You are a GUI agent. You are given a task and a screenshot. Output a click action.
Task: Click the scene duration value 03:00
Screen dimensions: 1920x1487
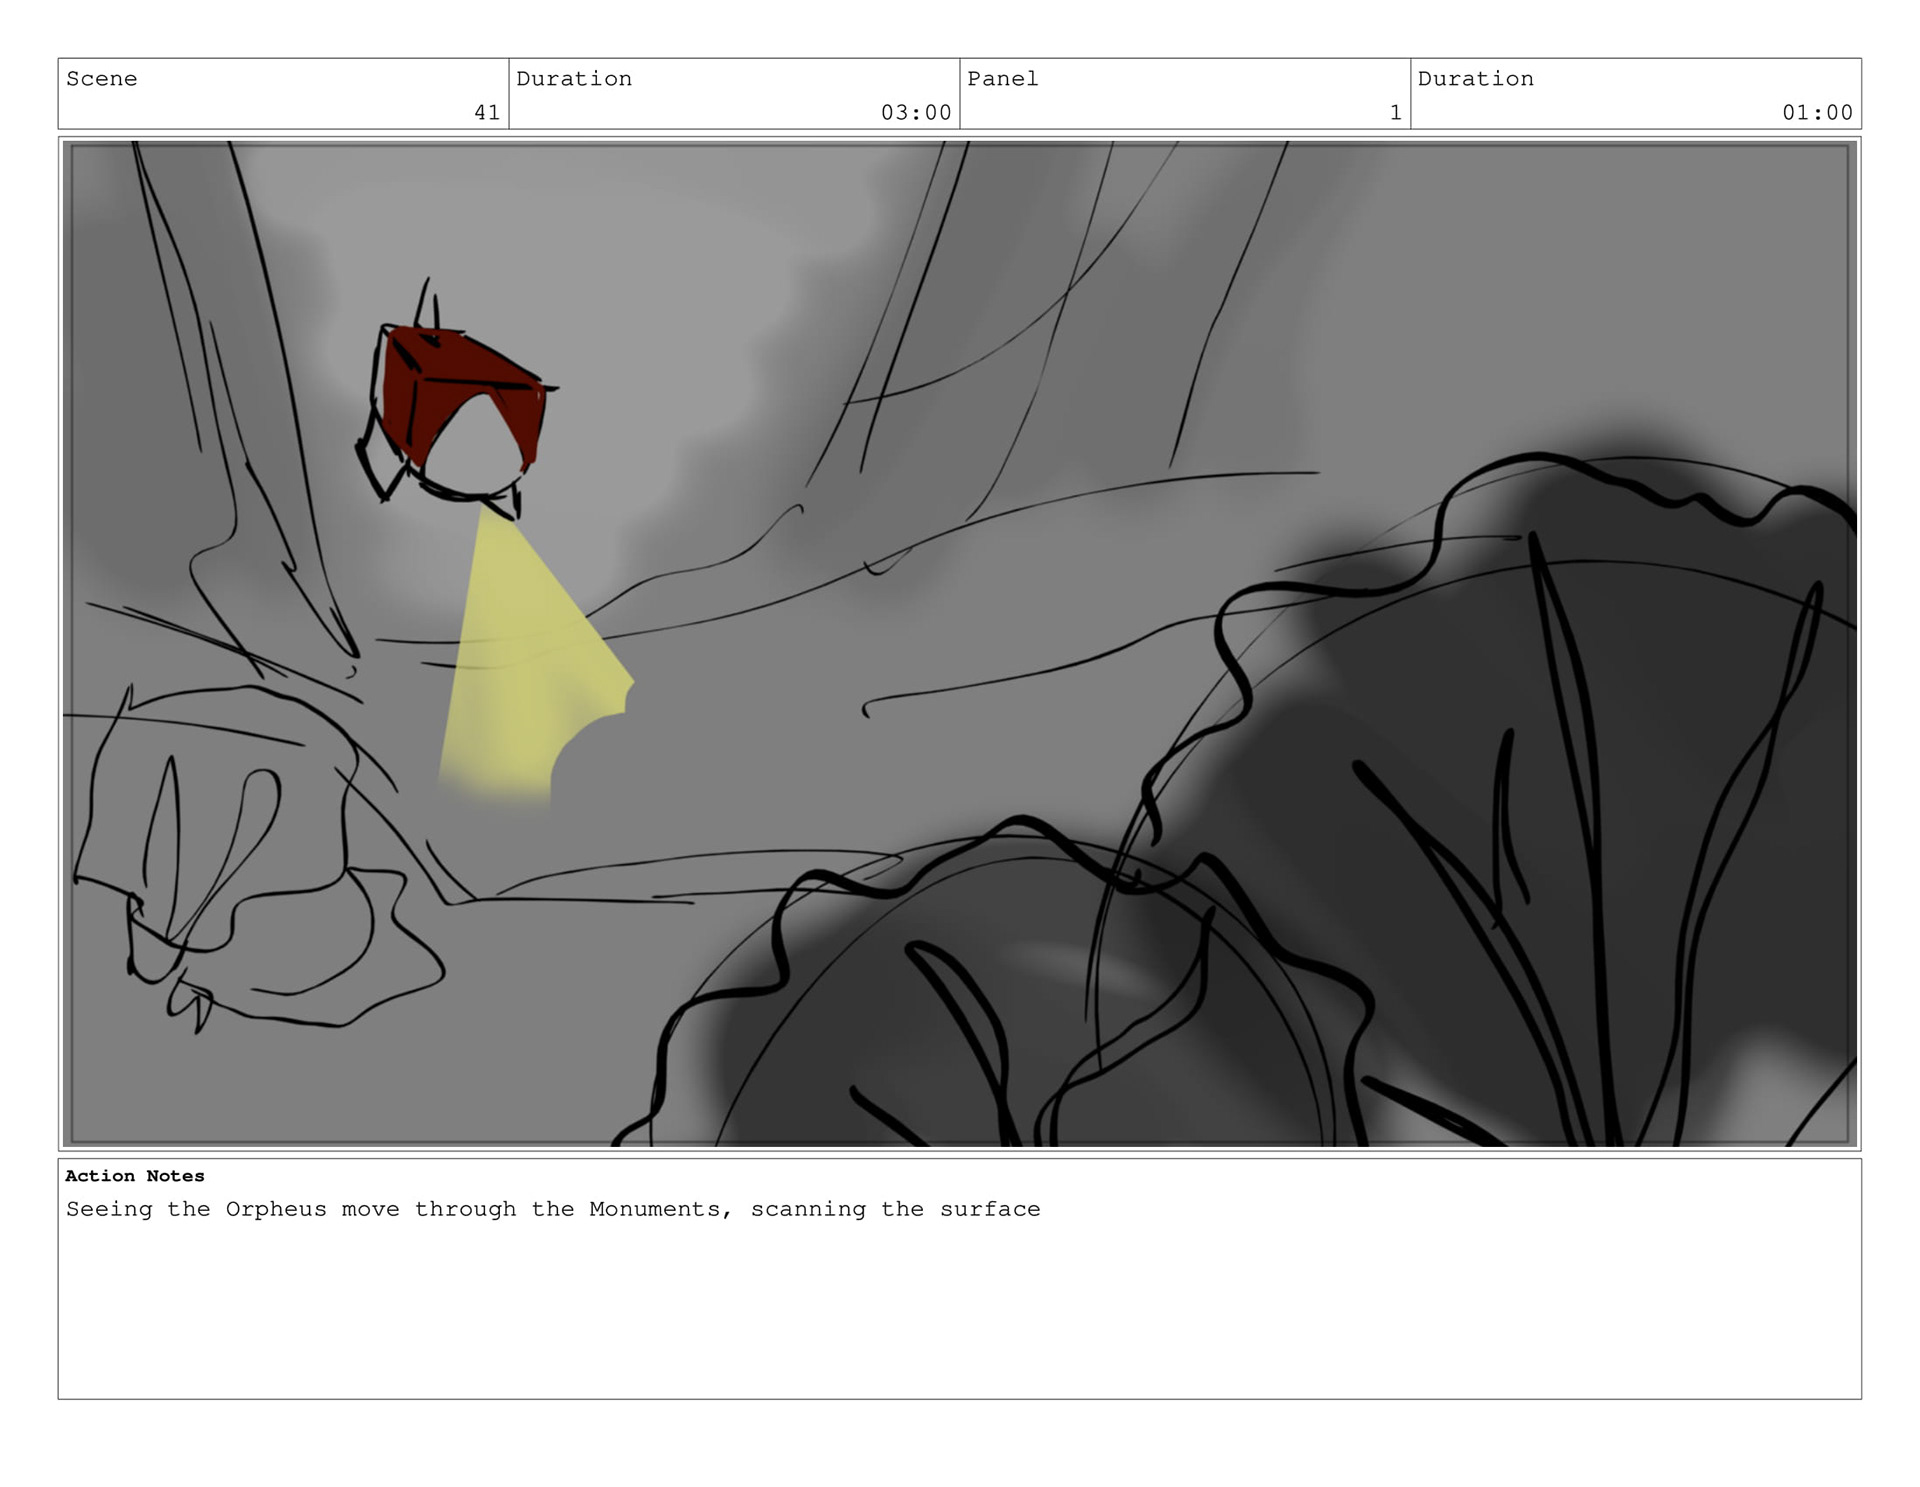(x=915, y=113)
